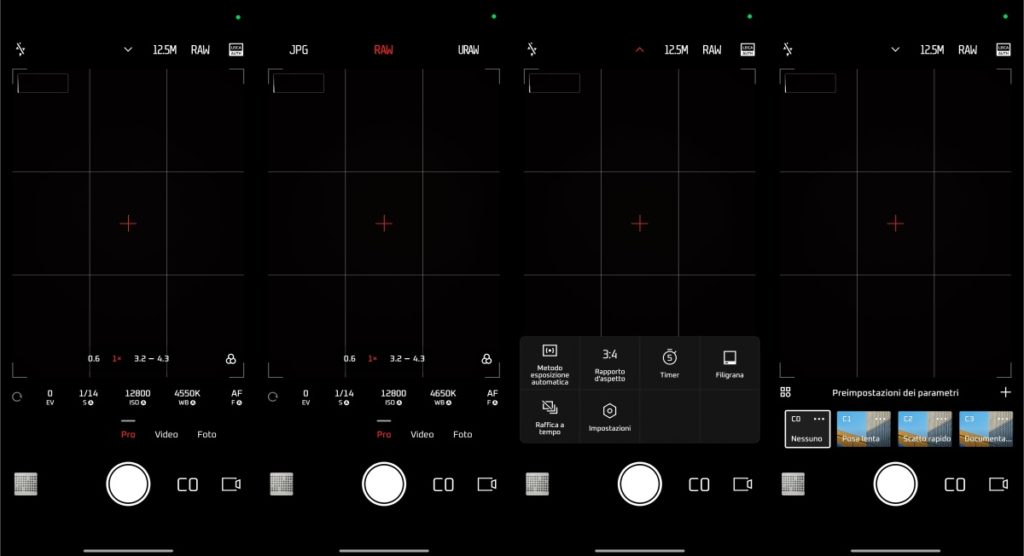Tap 12.5M resolution in the 4550K screen
The image size is (1024, 556).
[165, 50]
